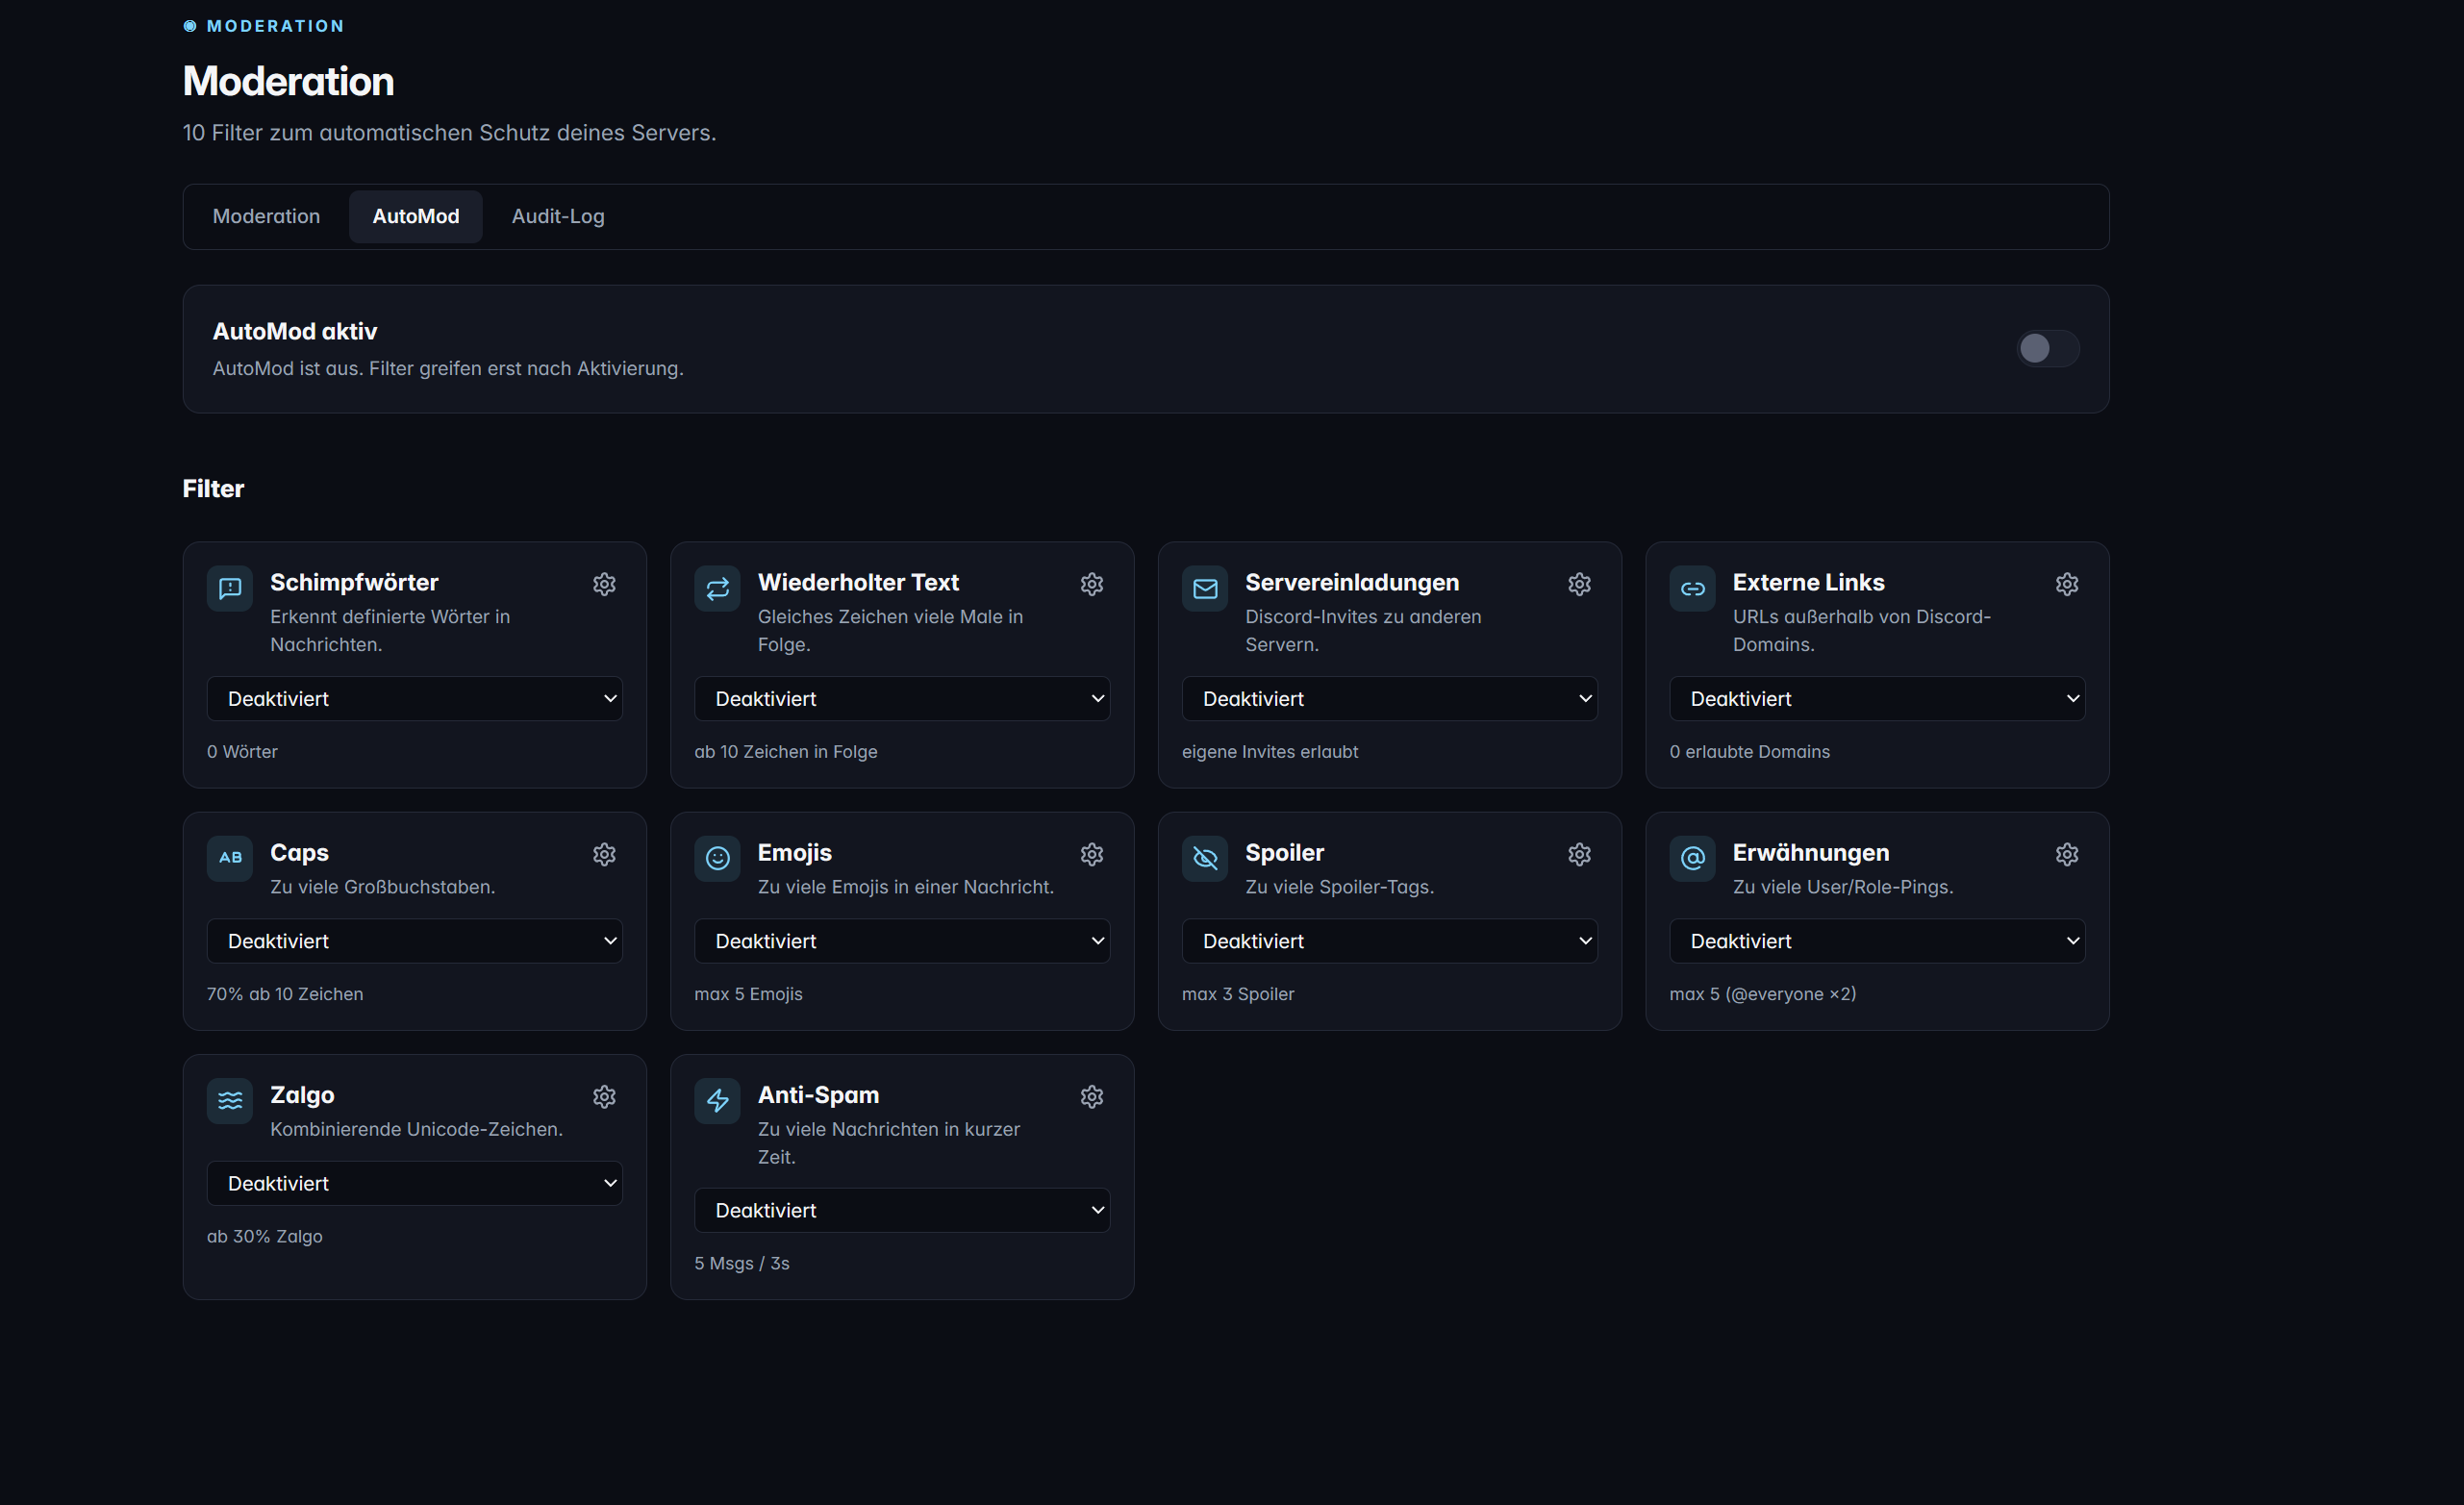Open settings for the Servereinladungen filter
This screenshot has width=2464, height=1505.
tap(1579, 584)
